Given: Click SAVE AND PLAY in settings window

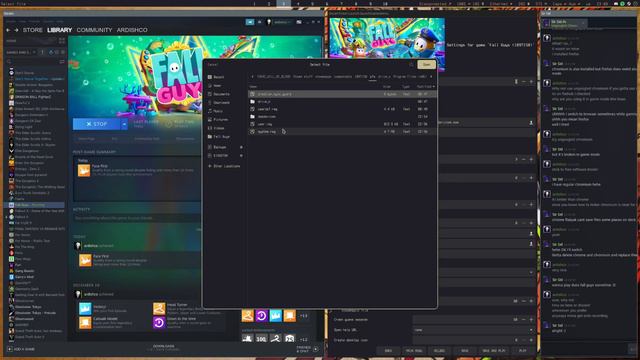Looking at the screenshot, I should [494, 351].
